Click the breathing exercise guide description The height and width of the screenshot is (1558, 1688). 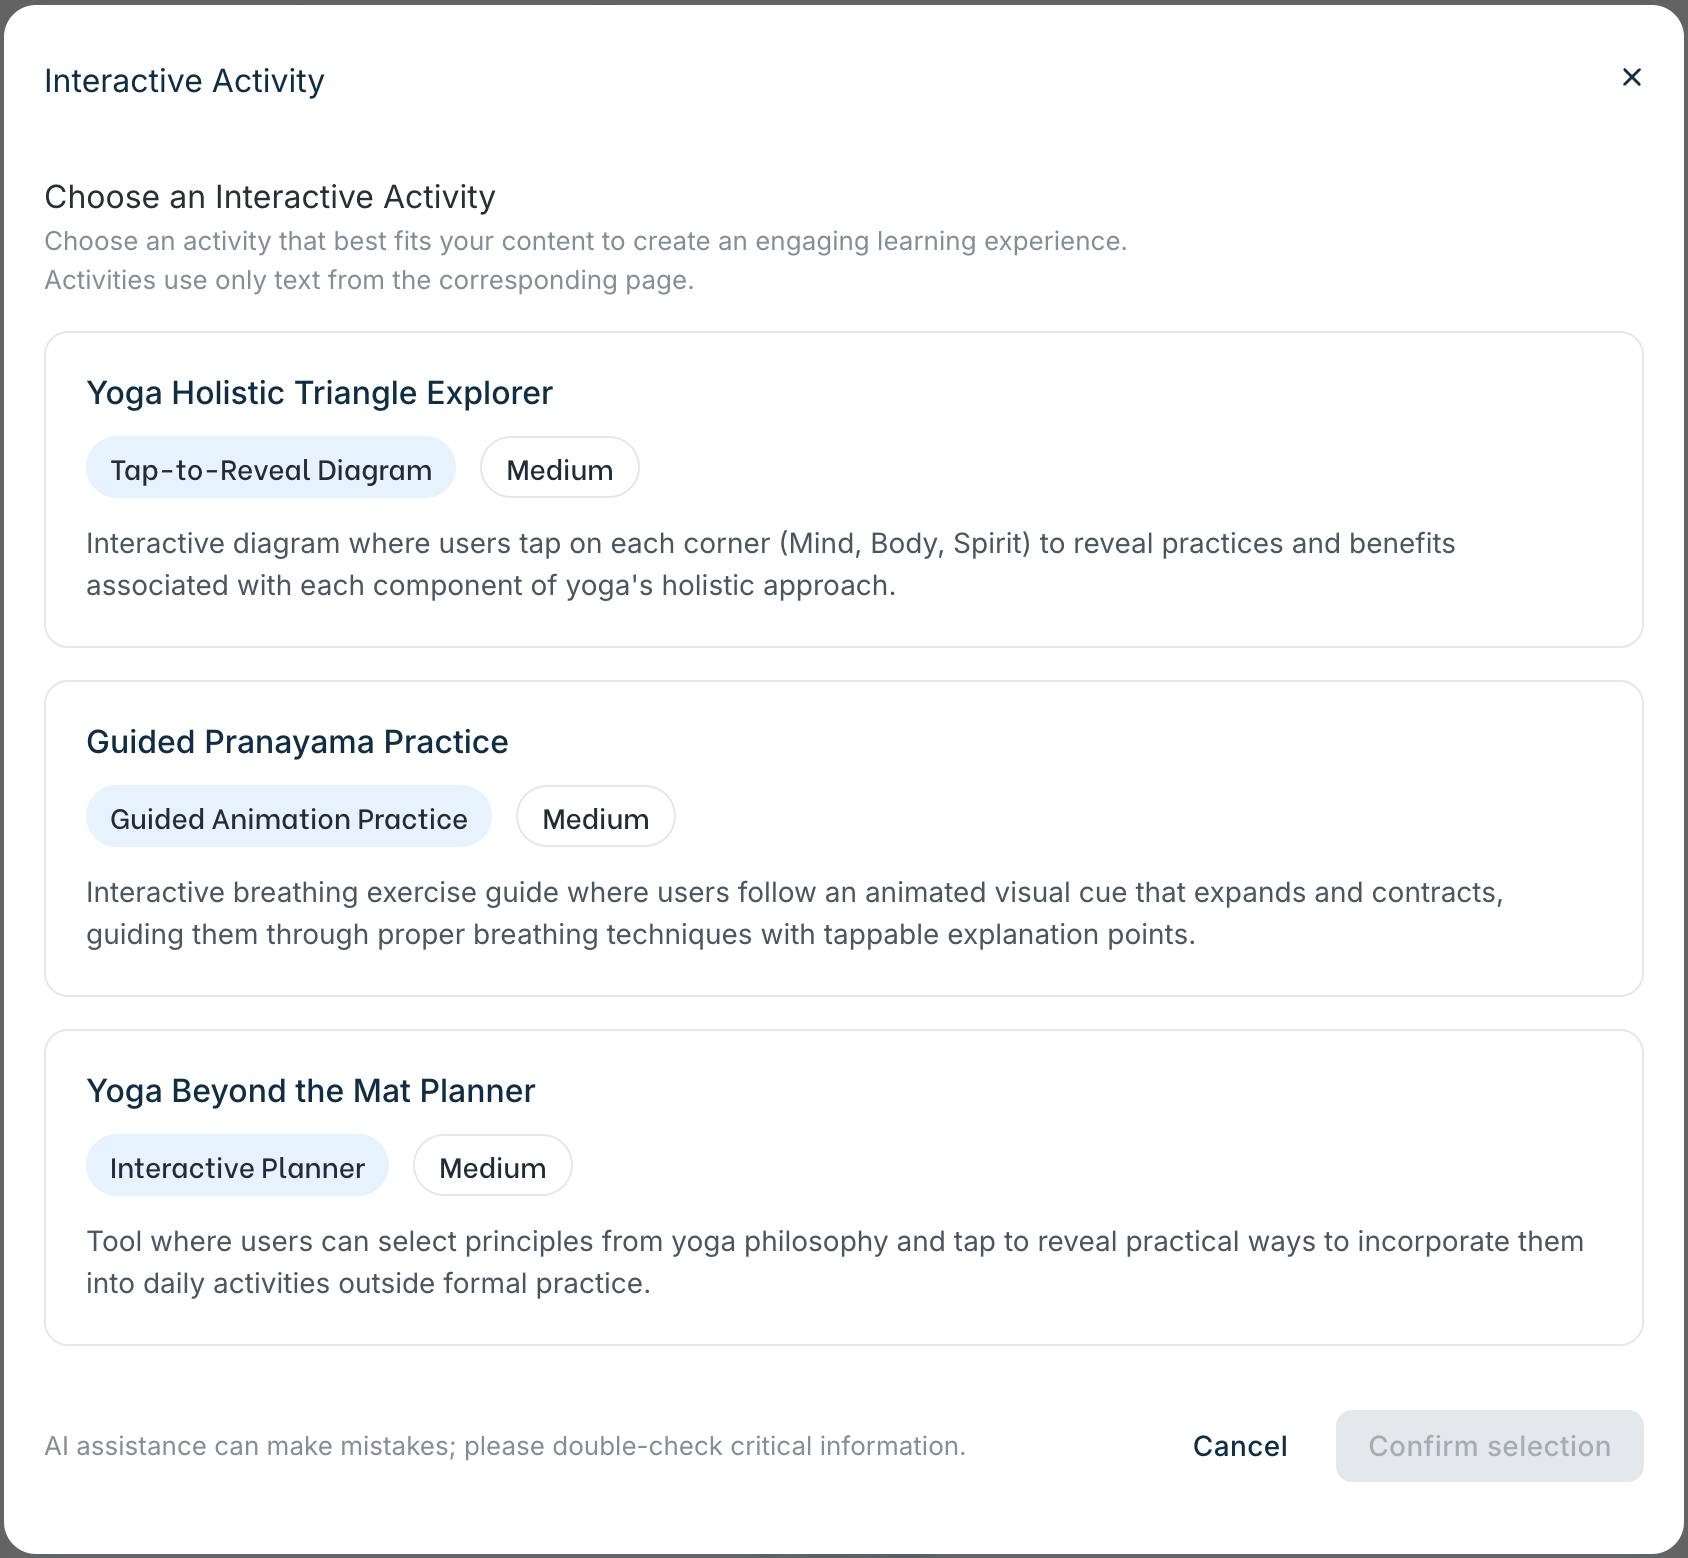pos(794,913)
